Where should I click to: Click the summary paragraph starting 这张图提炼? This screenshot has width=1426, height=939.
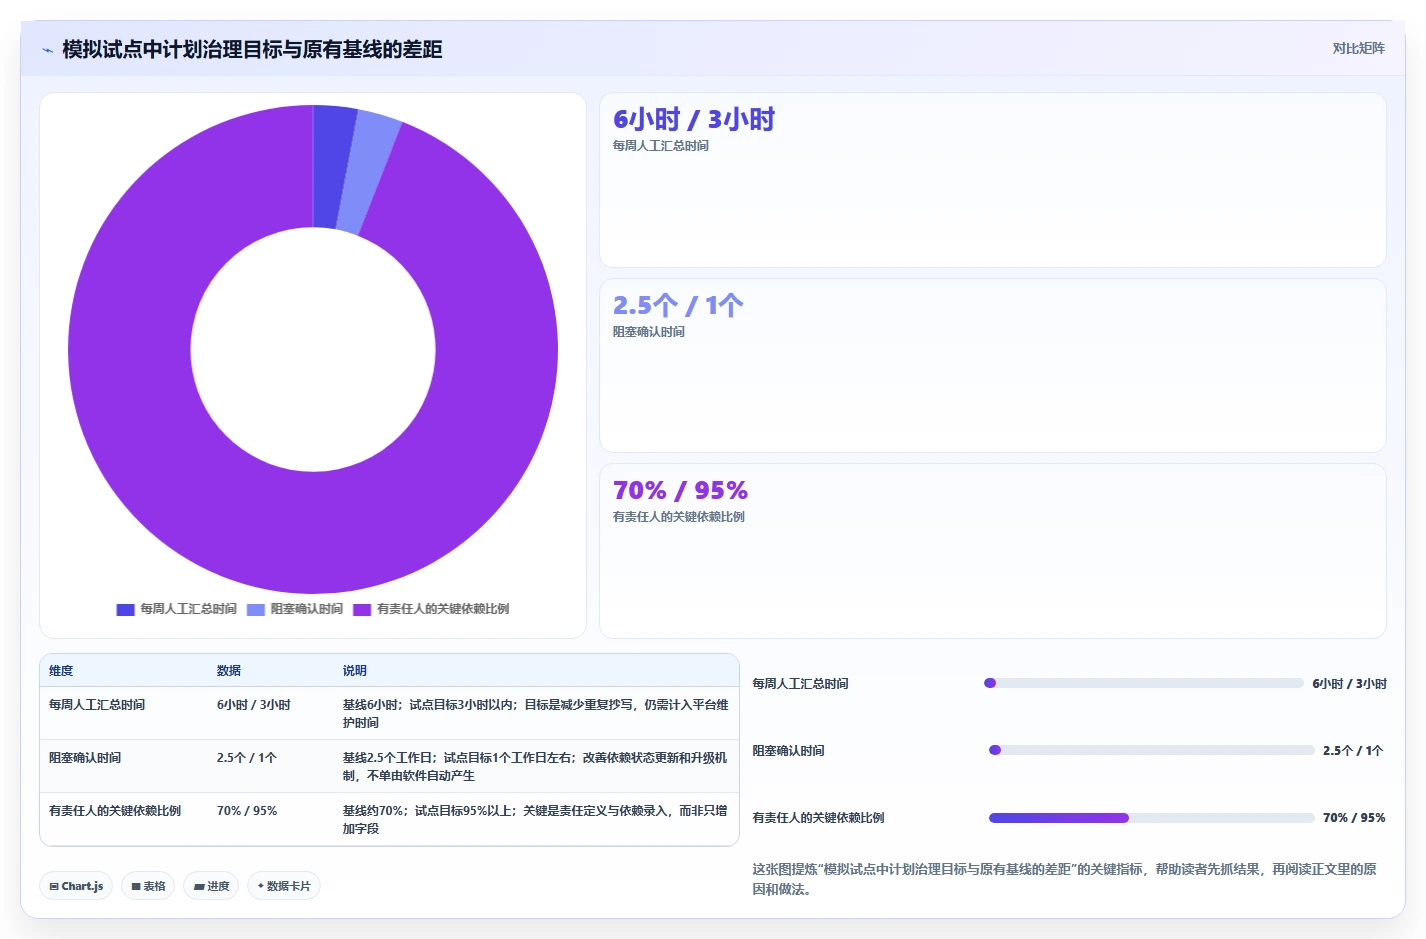tap(1065, 879)
